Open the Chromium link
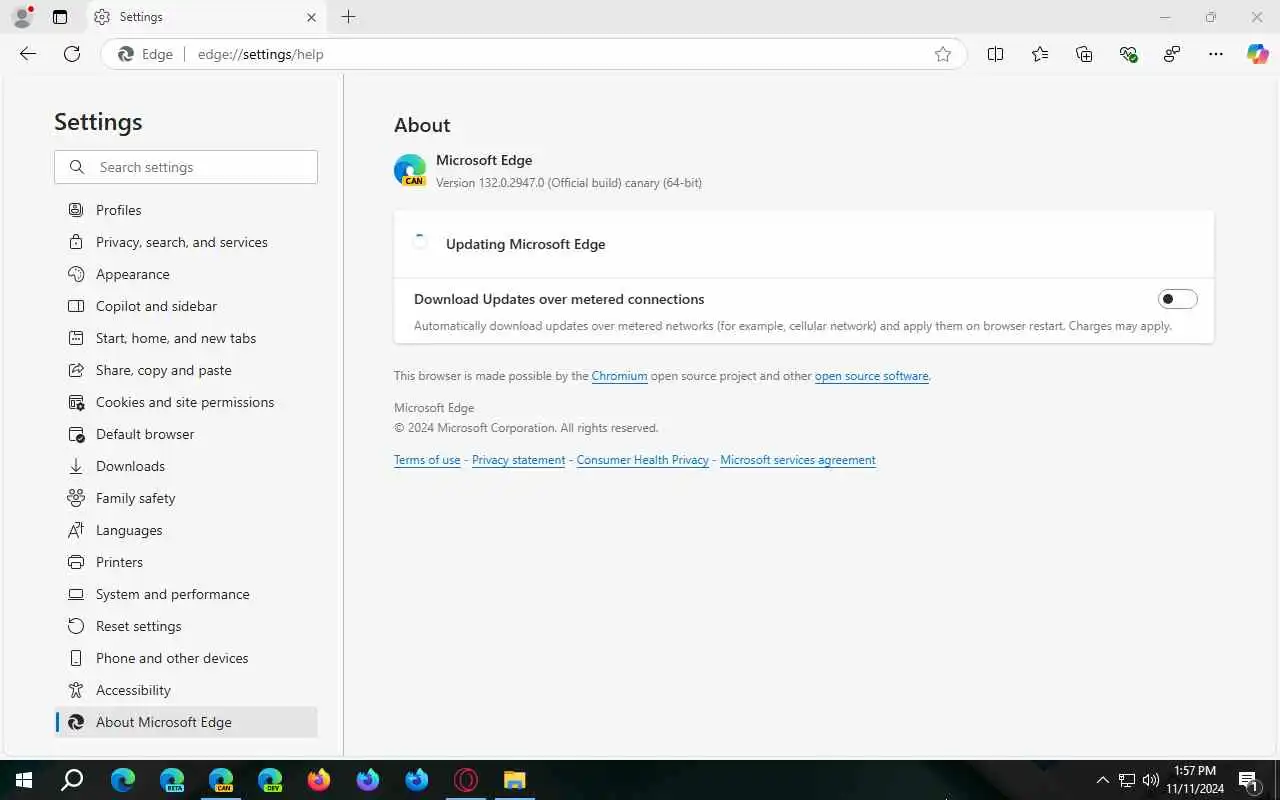Viewport: 1280px width, 800px height. coord(619,376)
